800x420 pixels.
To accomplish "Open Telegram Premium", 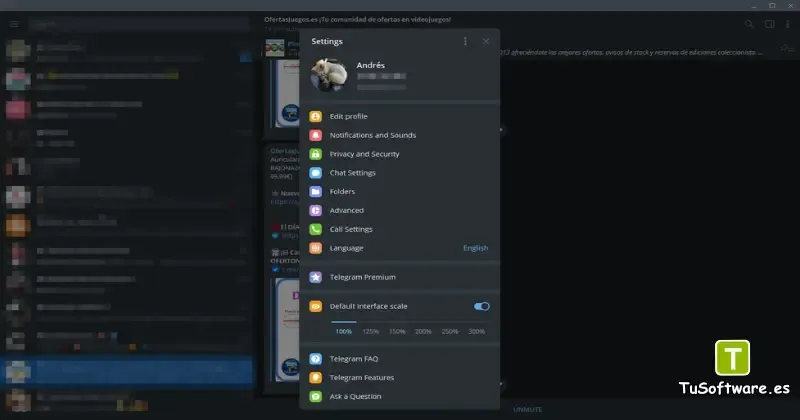I will [399, 277].
